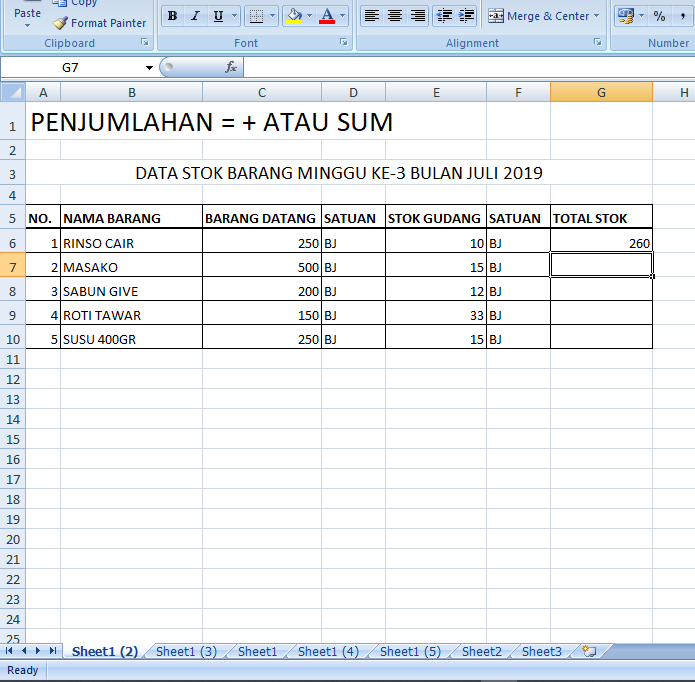Apply Accounting Number Format icon
Viewport: 695px width, 682px height.
pyautogui.click(x=626, y=16)
